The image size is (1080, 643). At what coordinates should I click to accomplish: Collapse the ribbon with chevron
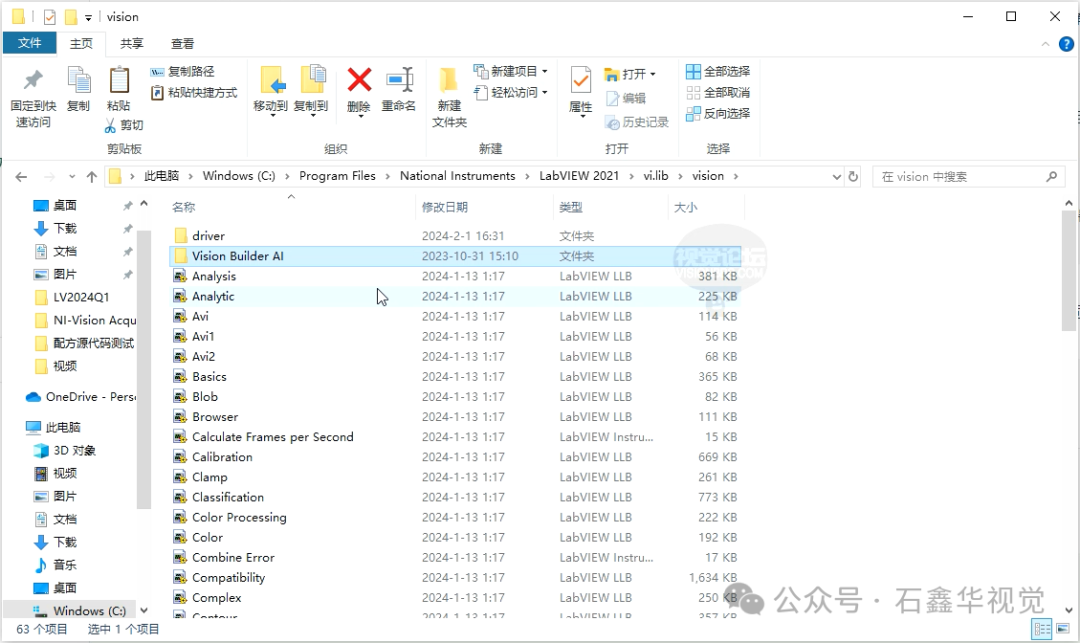[1045, 44]
